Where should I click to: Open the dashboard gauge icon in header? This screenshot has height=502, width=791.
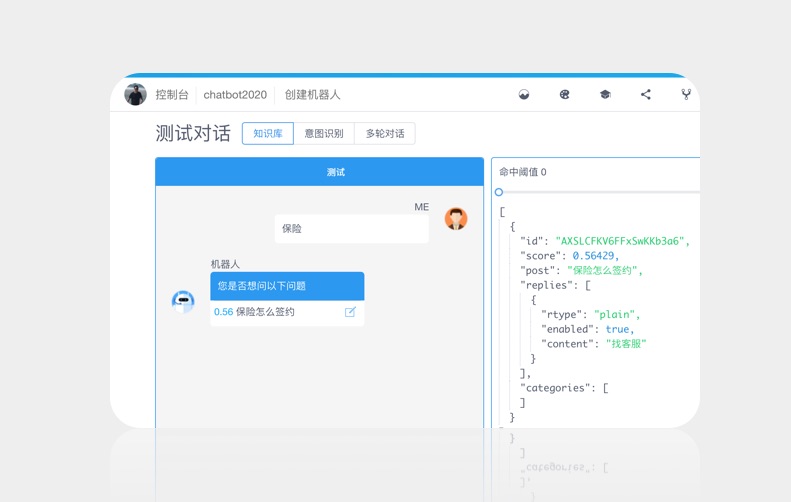click(524, 95)
